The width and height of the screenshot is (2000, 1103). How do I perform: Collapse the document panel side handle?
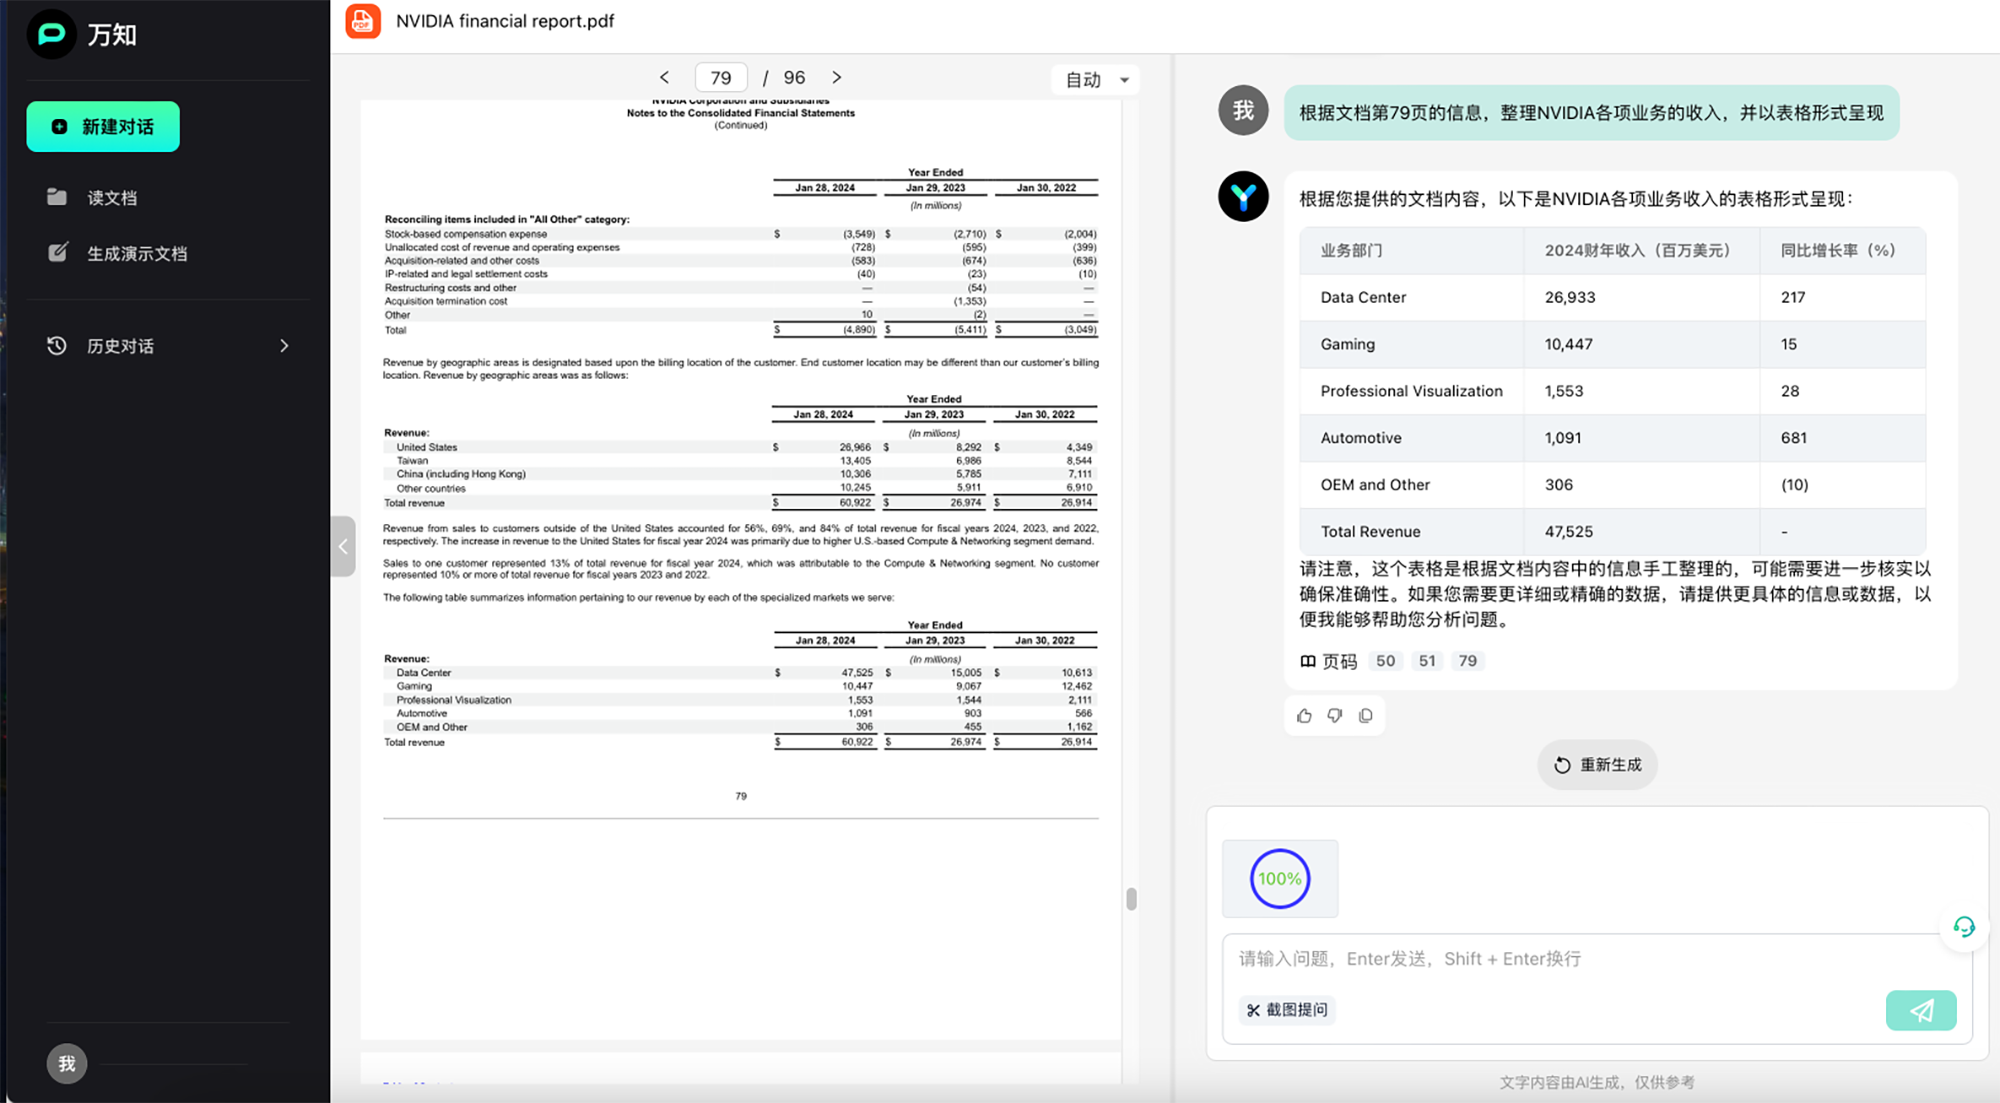click(343, 546)
